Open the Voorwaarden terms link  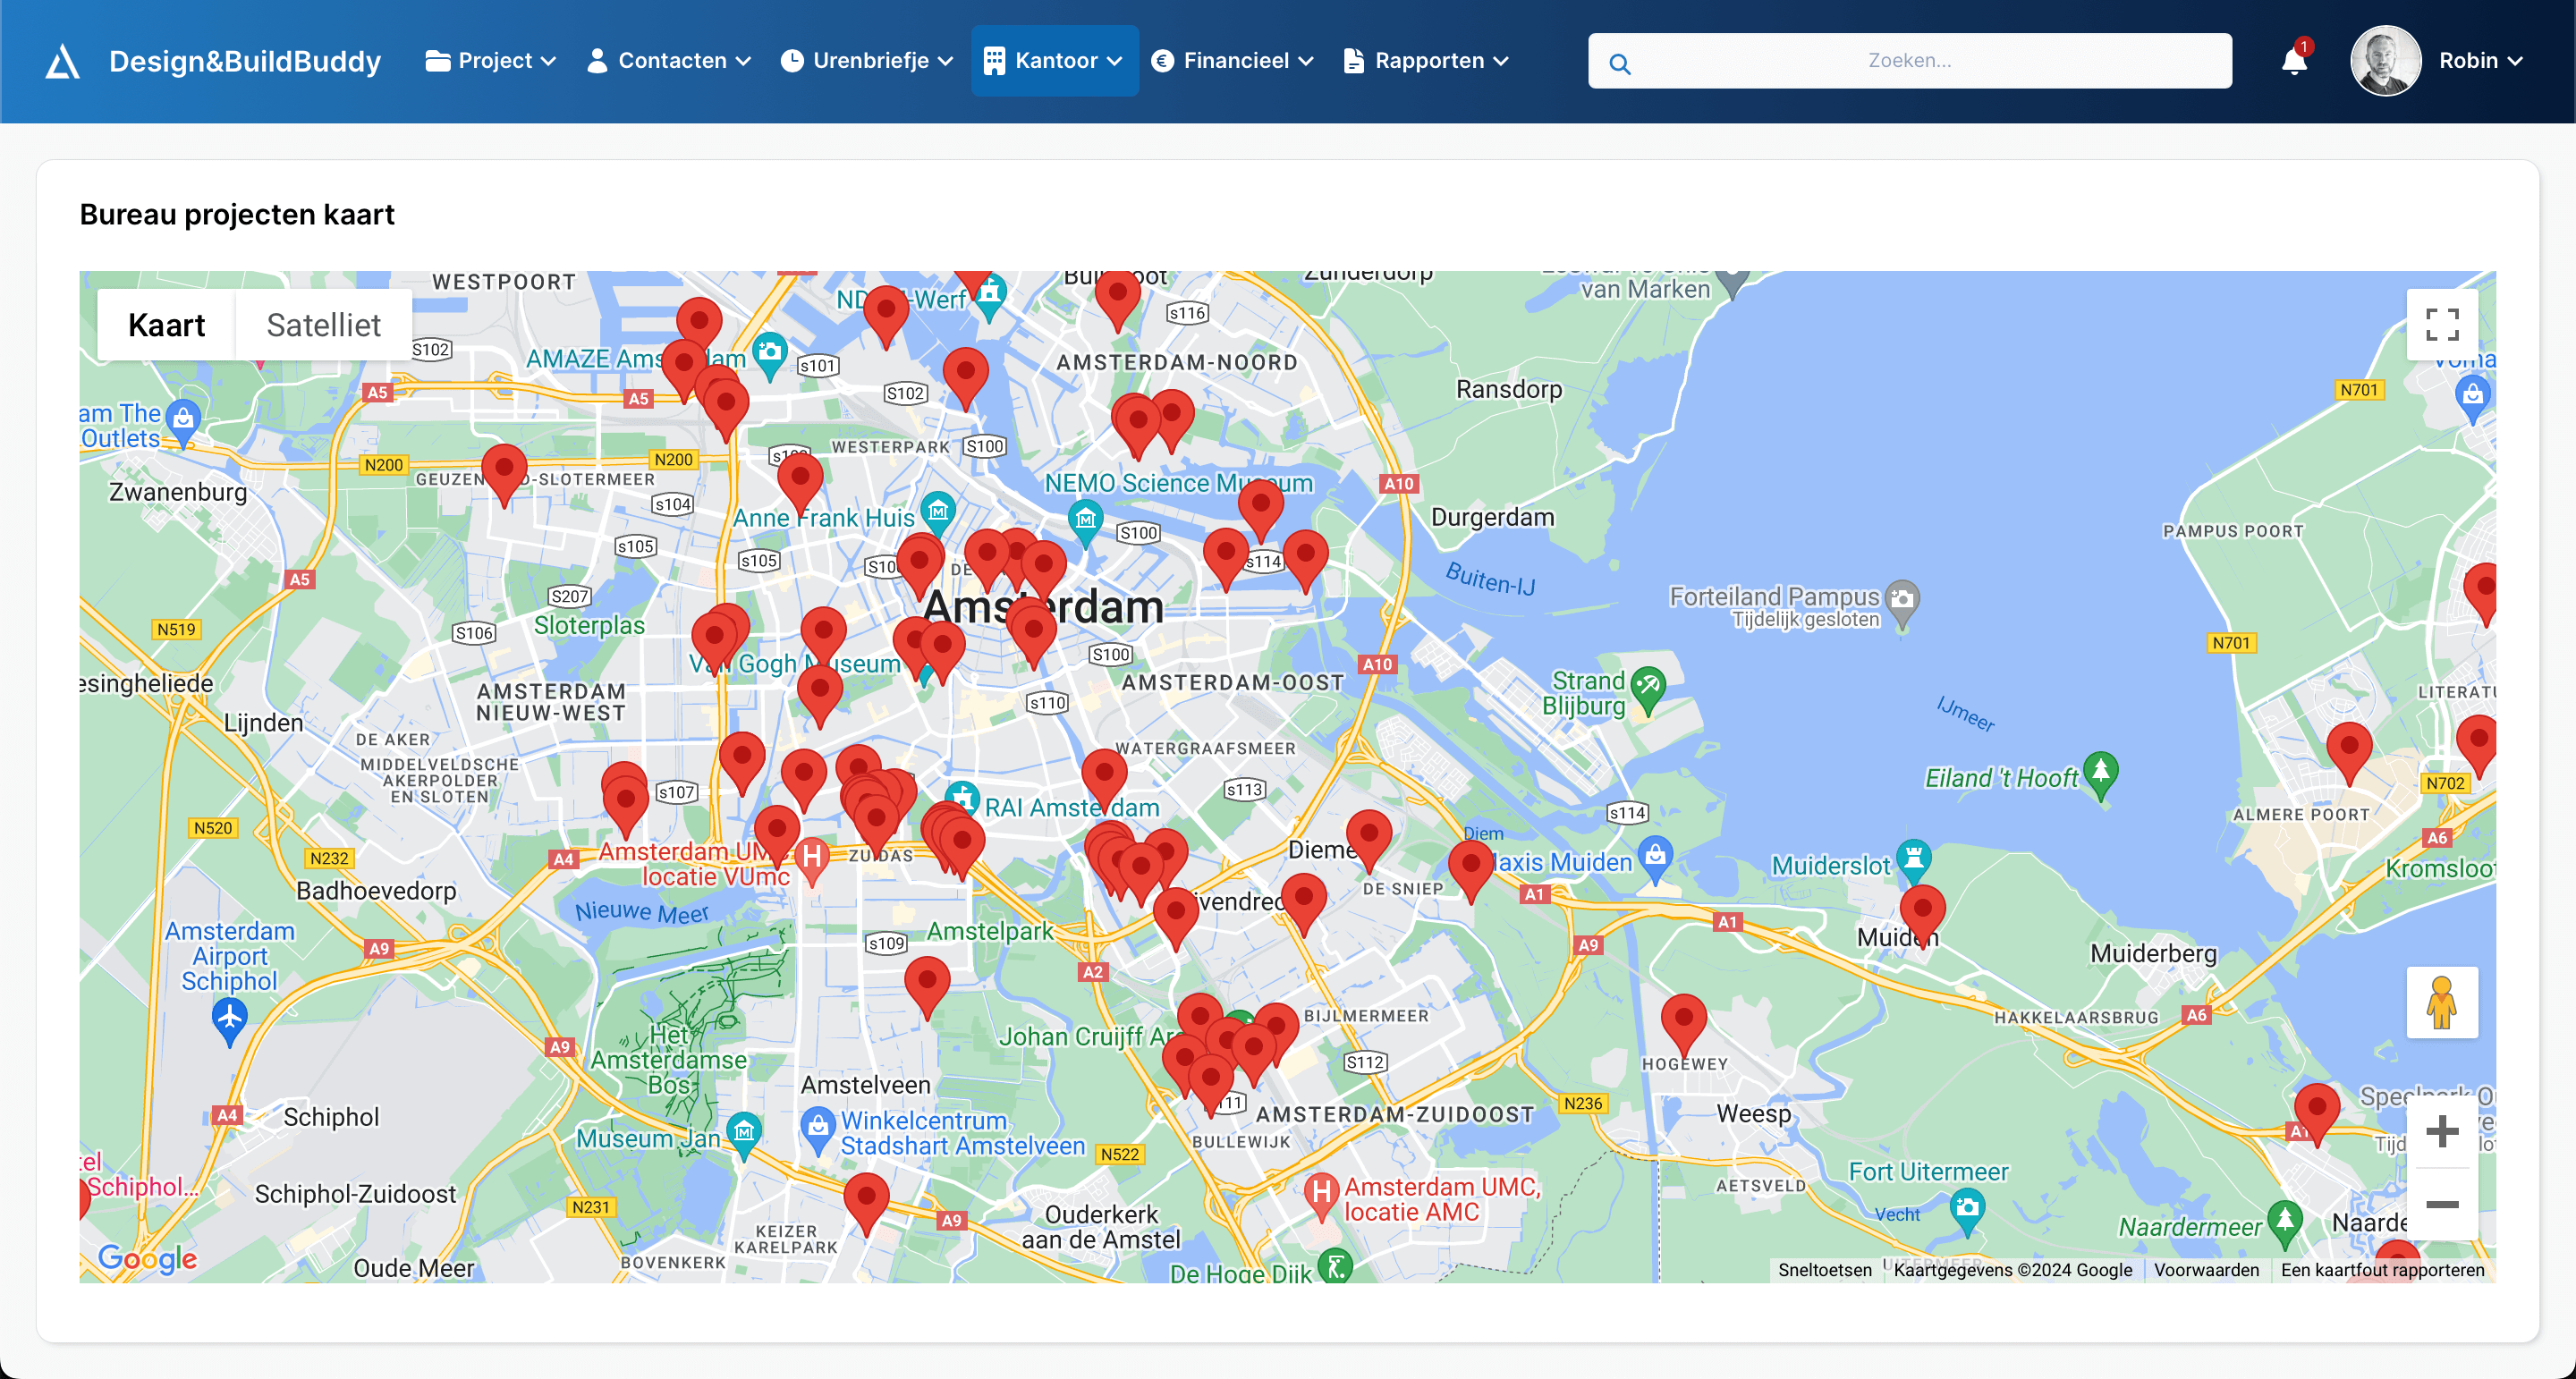click(x=2206, y=1269)
